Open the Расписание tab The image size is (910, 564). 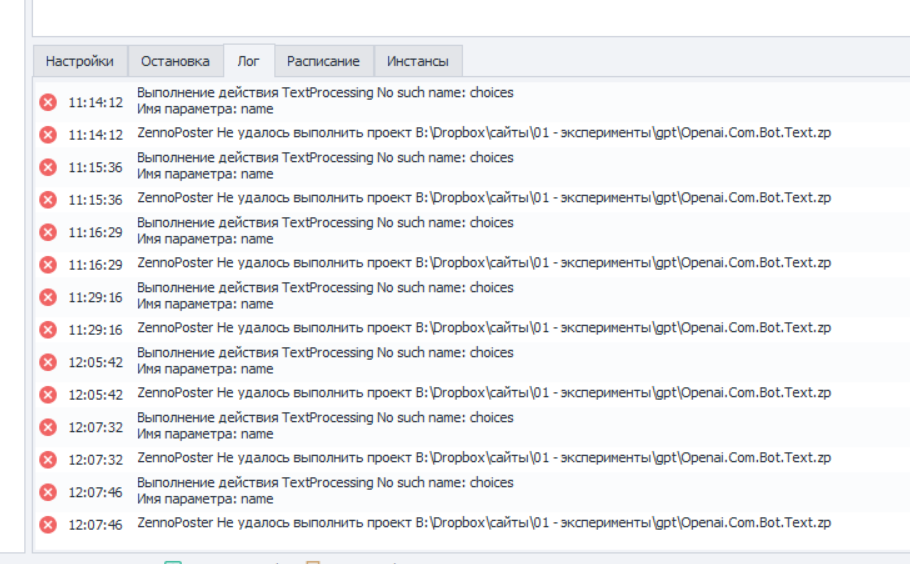323,61
